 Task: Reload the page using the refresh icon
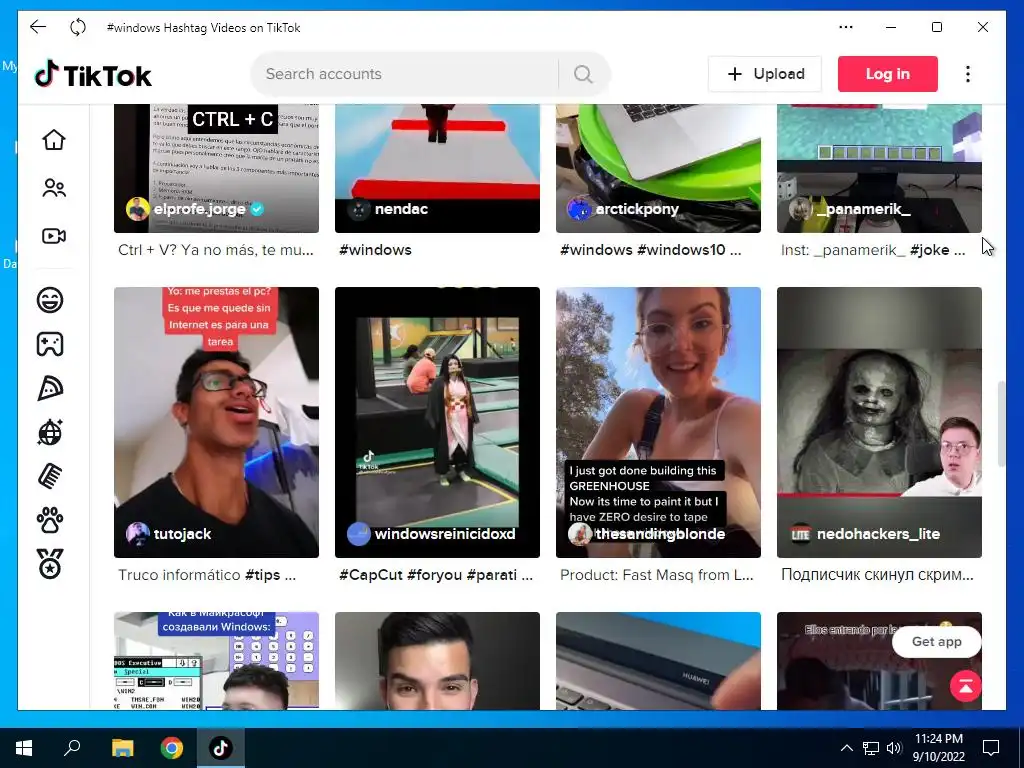tap(78, 27)
